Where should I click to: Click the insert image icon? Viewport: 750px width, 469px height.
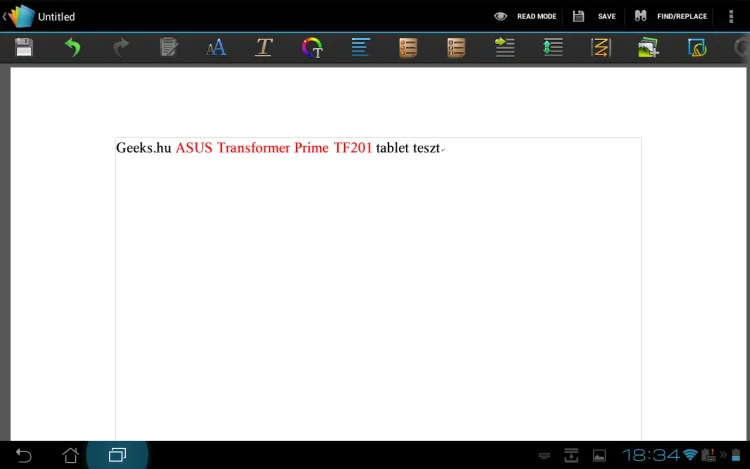(x=648, y=47)
